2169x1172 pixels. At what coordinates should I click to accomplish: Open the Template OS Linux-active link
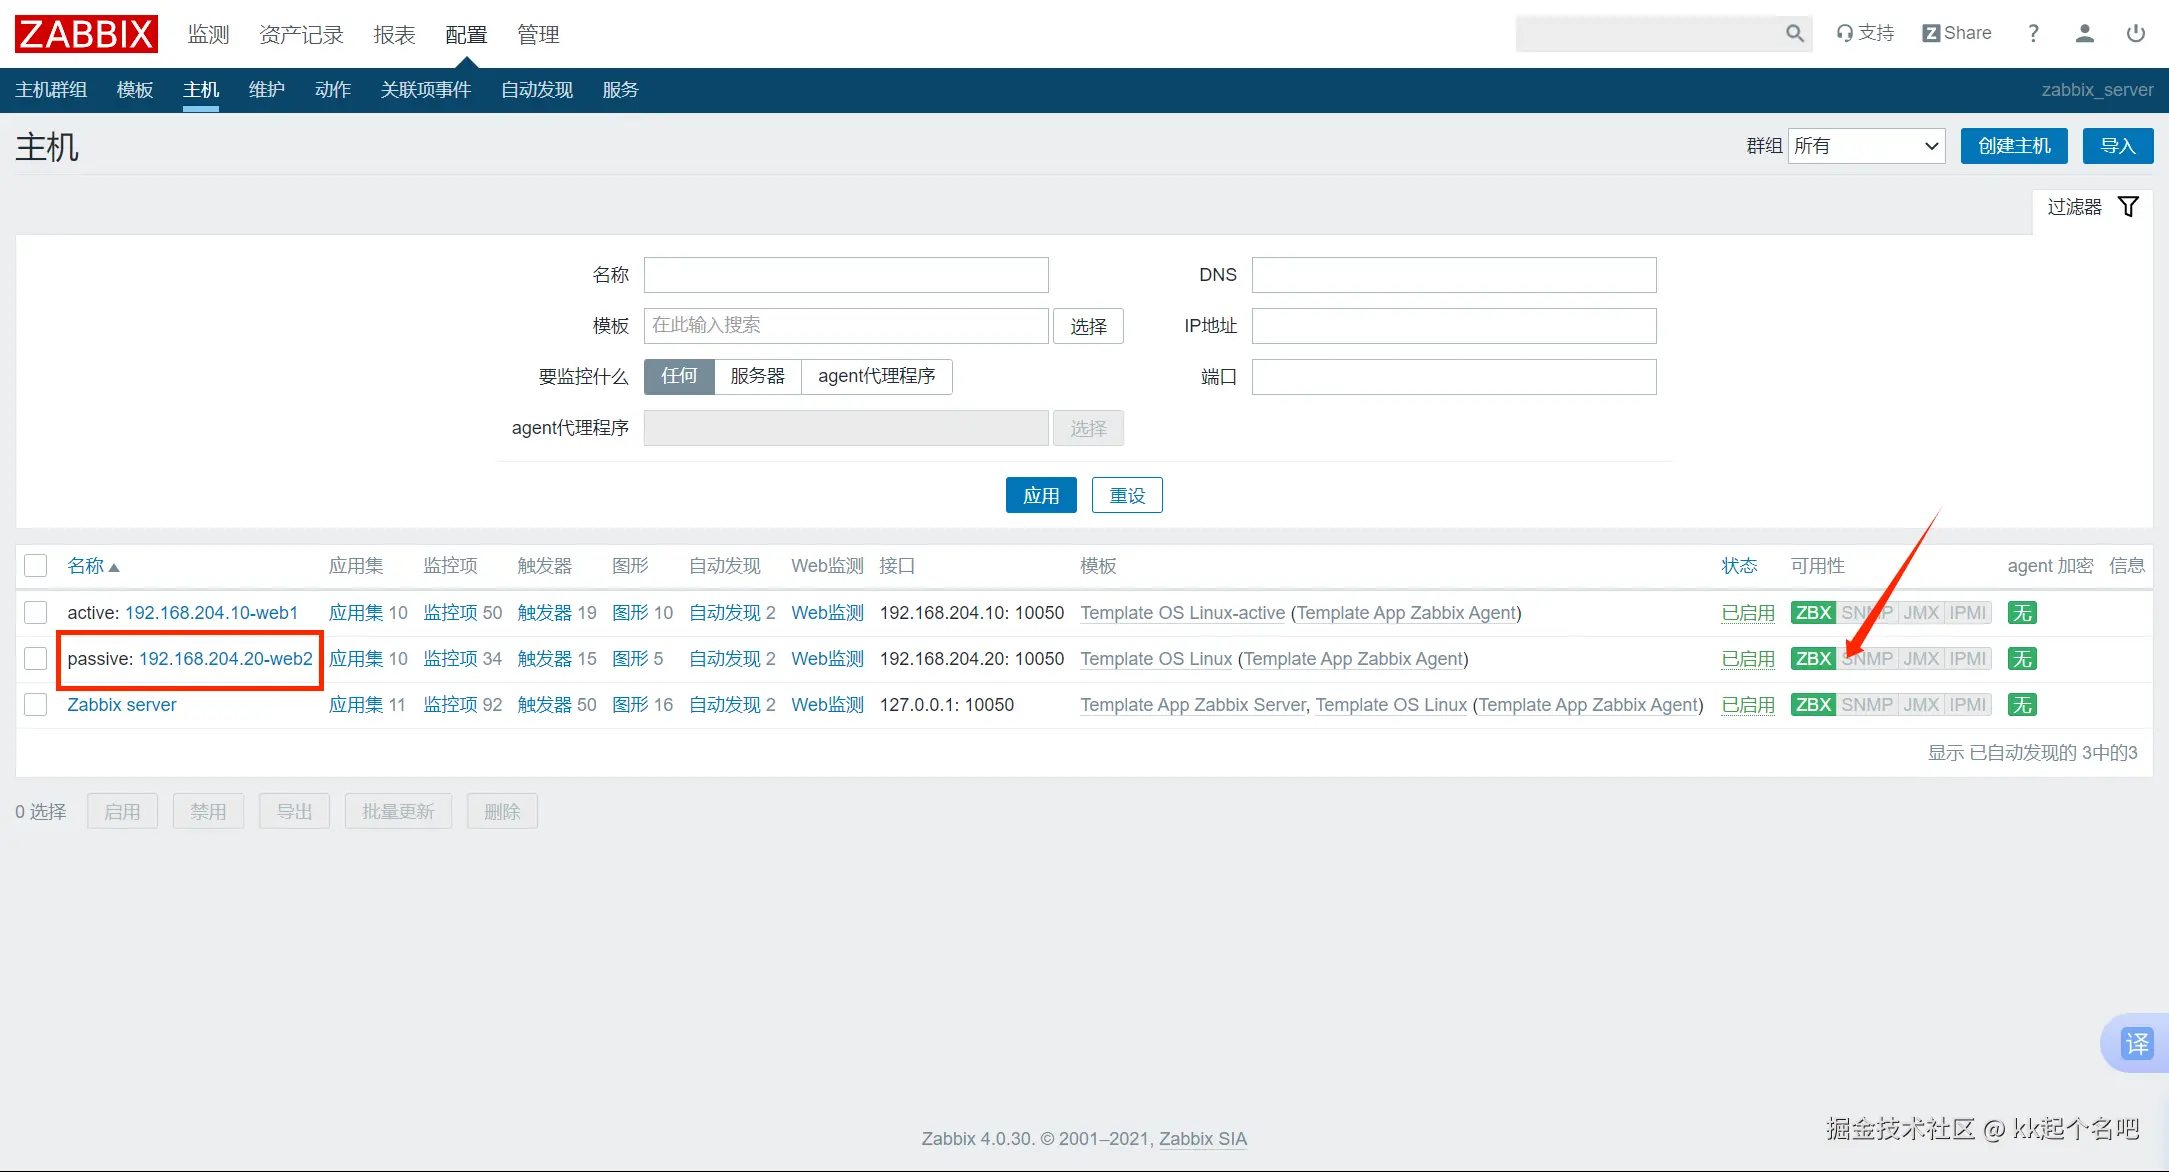1182,613
